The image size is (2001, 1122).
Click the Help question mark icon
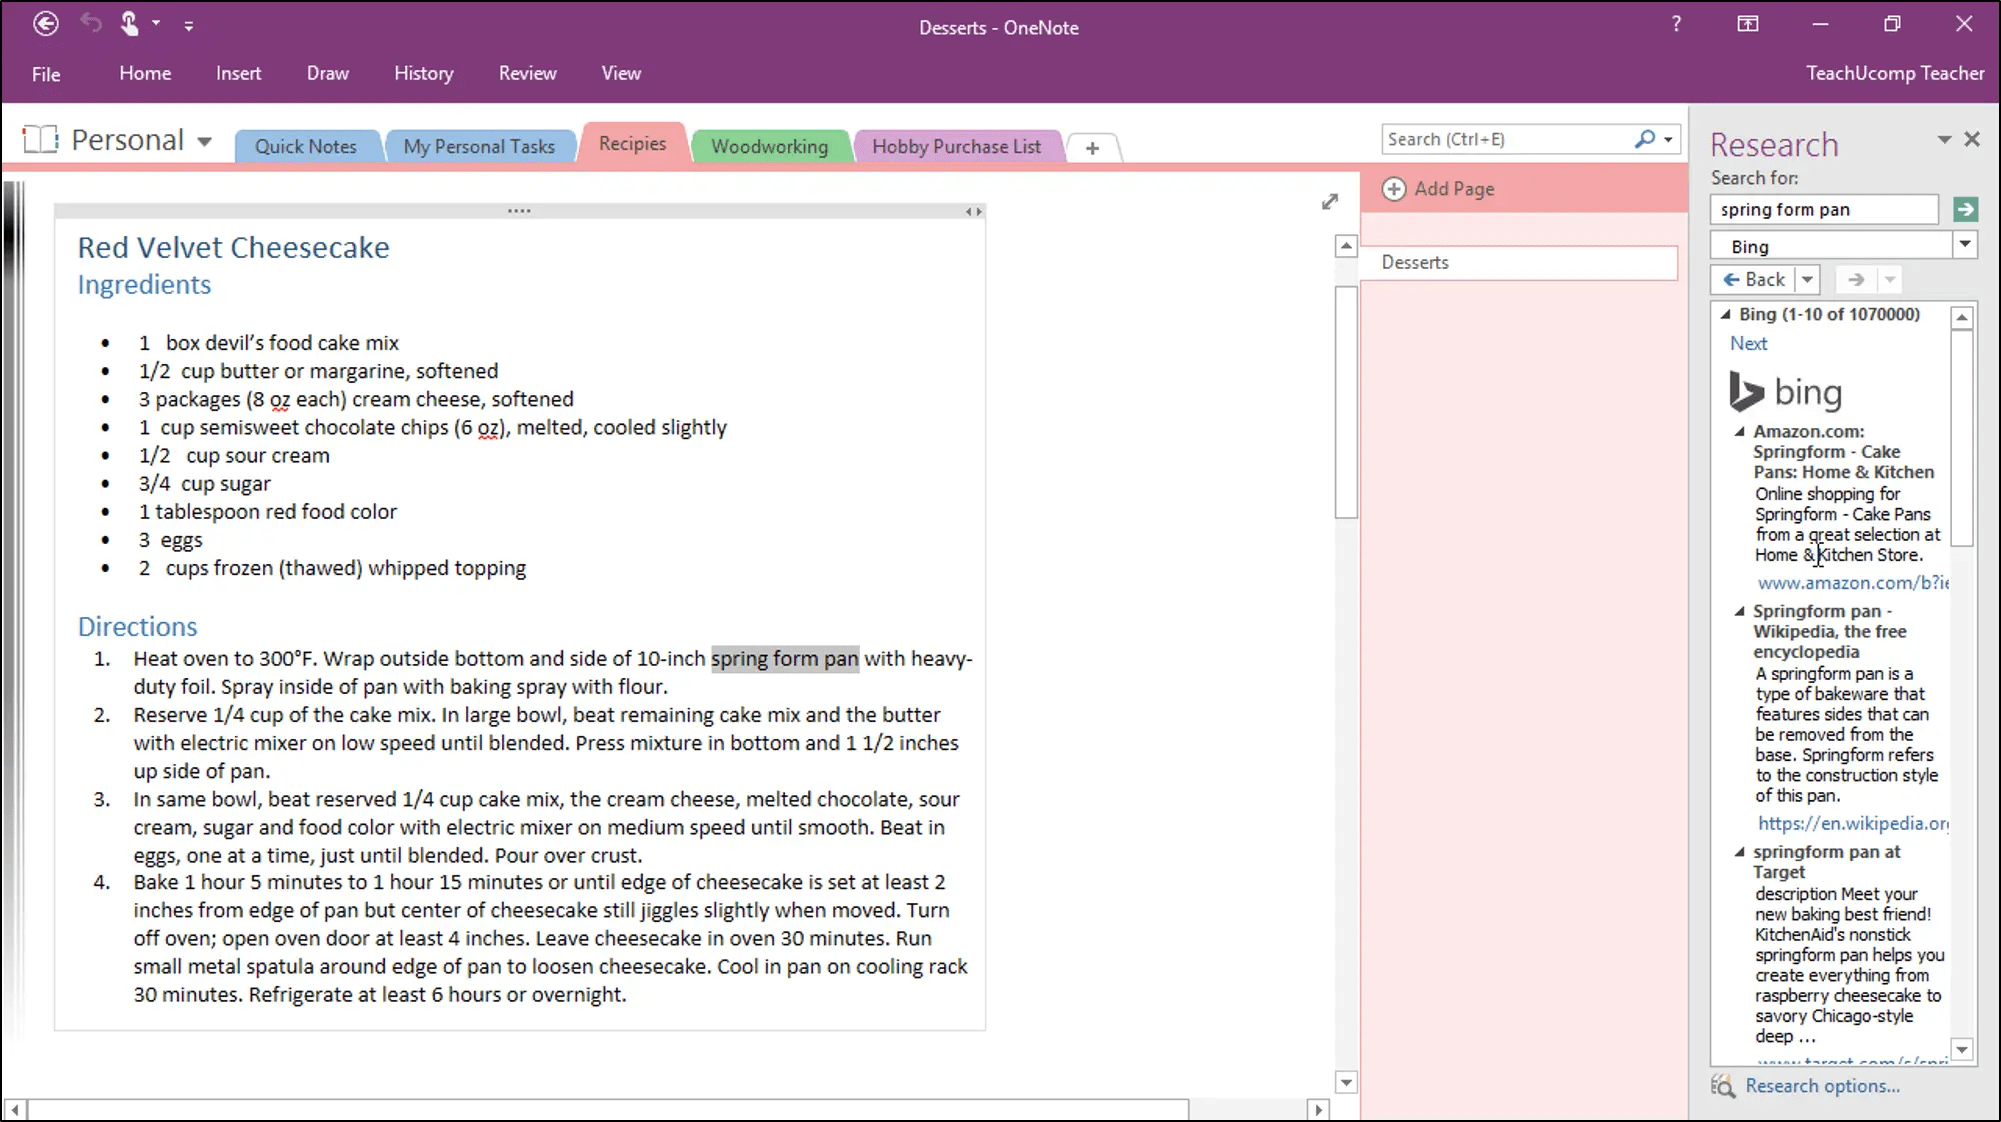[x=1676, y=24]
